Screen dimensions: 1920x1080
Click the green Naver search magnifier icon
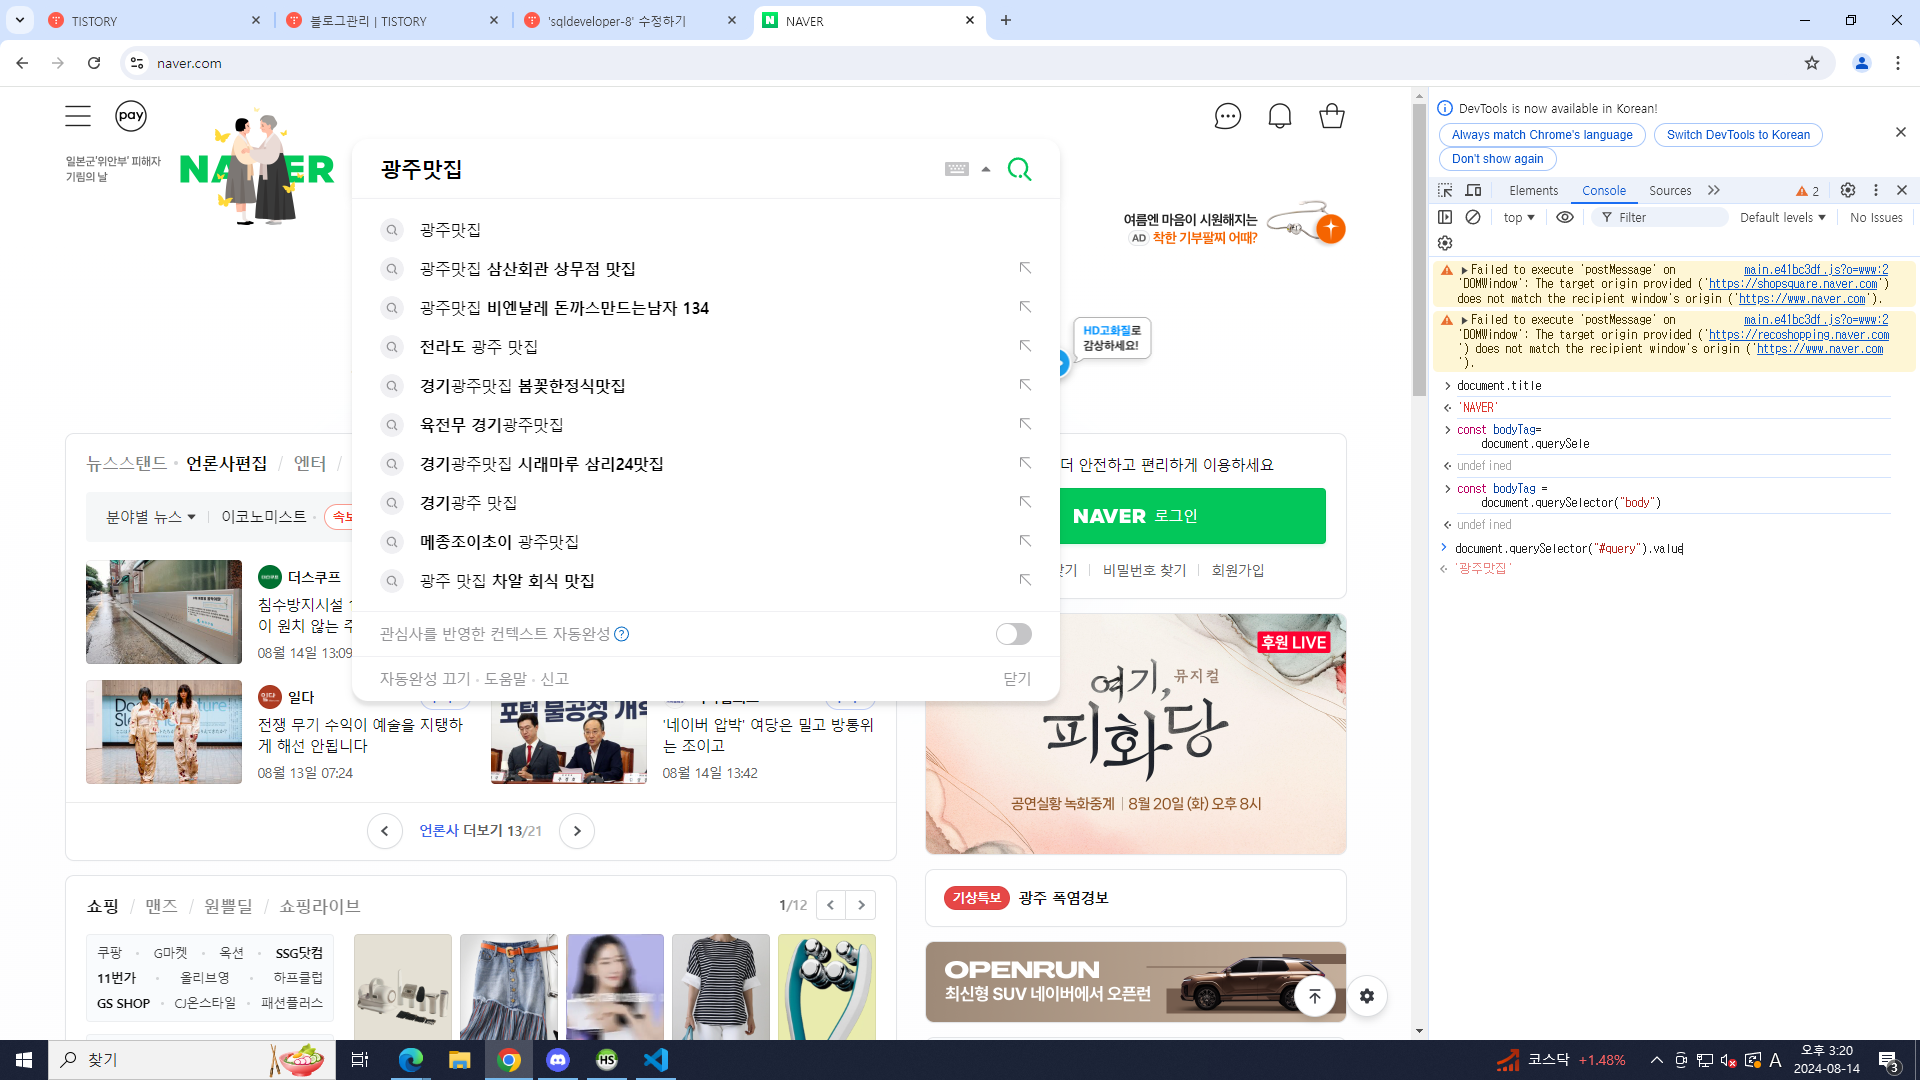(1019, 169)
